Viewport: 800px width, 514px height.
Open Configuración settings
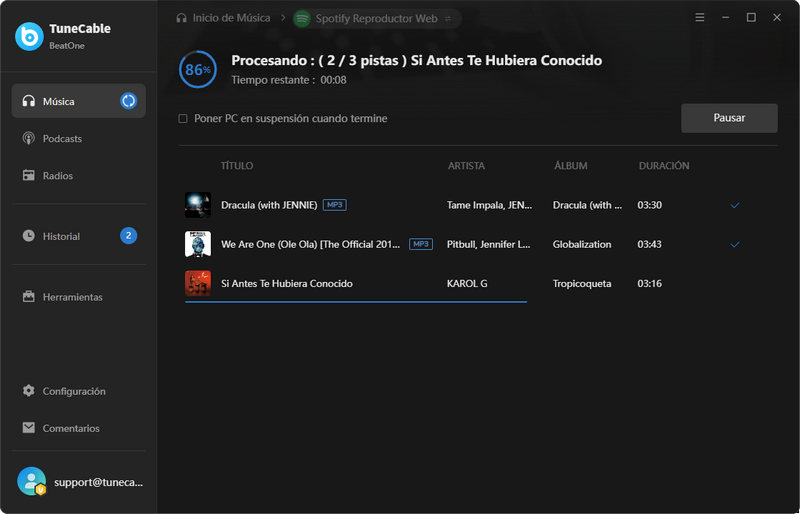79,391
